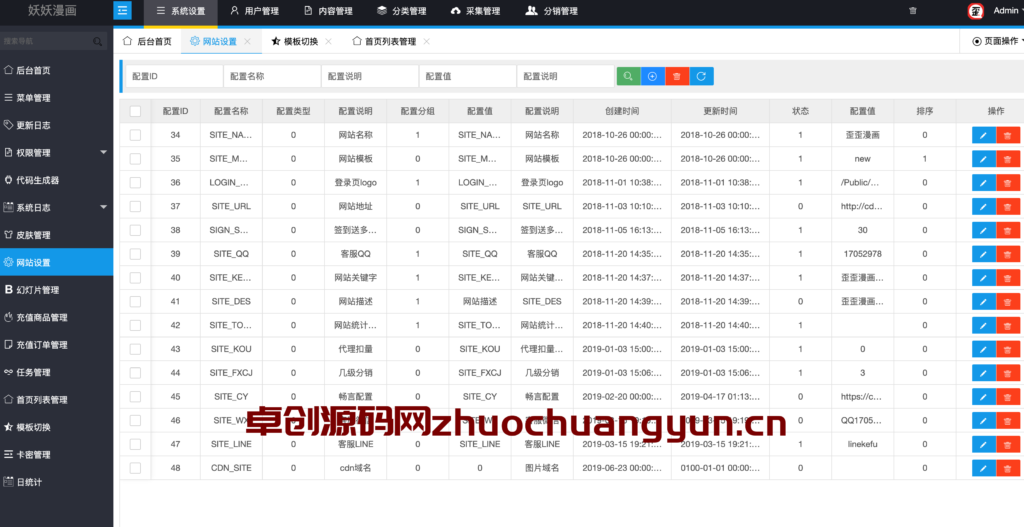Check the row 35 checkbox
Screen dimensions: 1024x527
click(x=135, y=159)
